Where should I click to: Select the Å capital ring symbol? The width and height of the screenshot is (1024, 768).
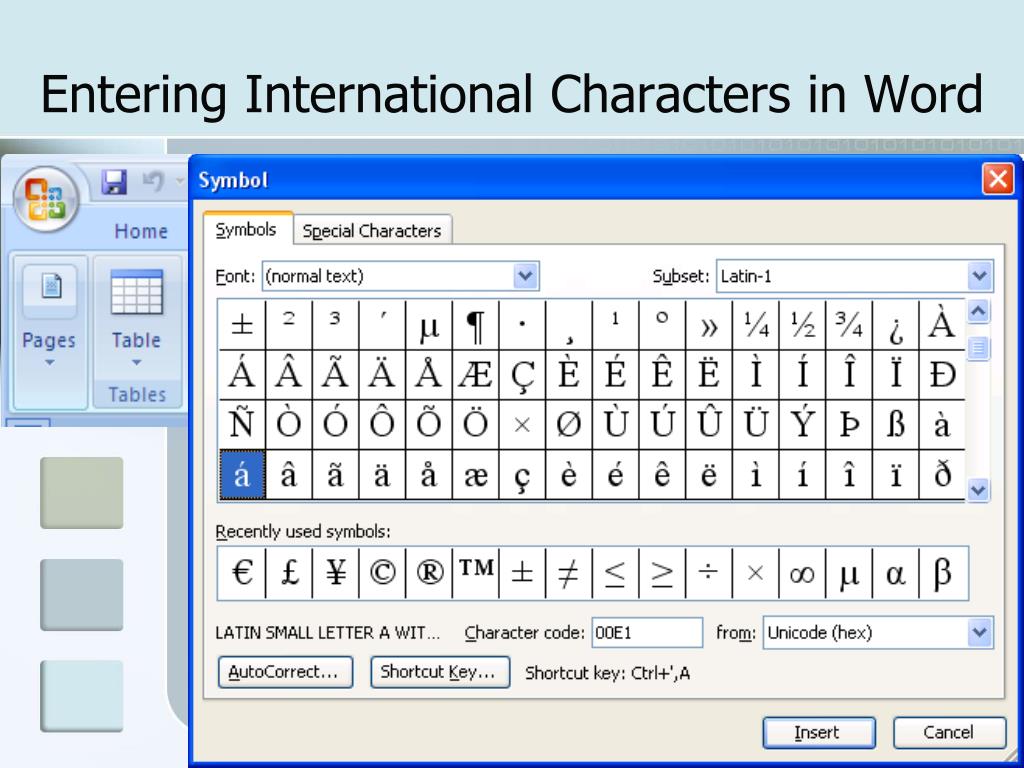429,375
